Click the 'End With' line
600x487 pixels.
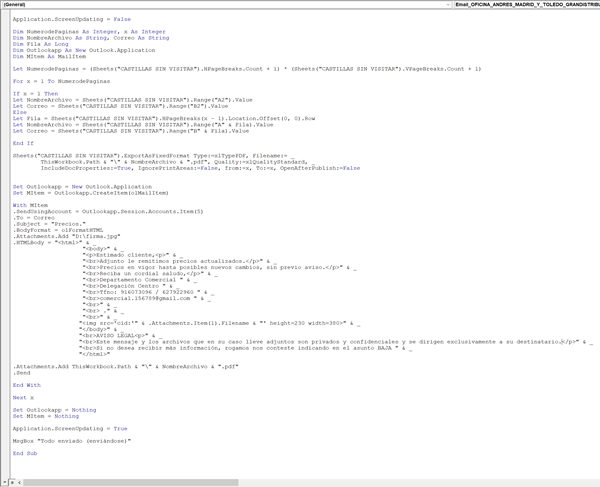pos(26,385)
